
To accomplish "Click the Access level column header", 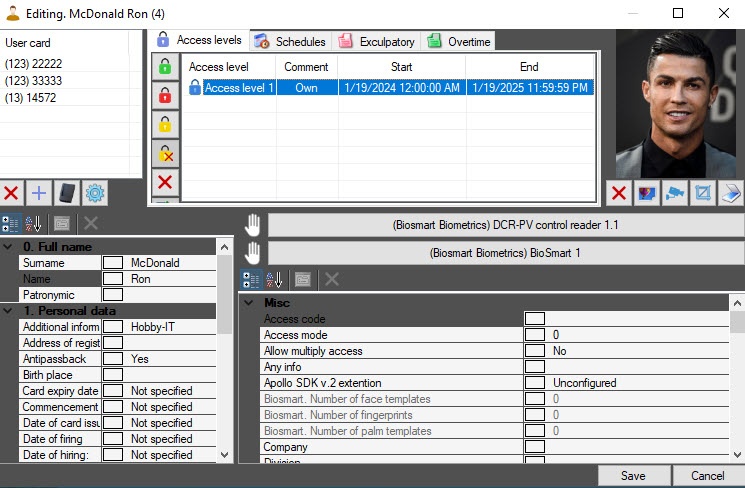I will pos(229,67).
